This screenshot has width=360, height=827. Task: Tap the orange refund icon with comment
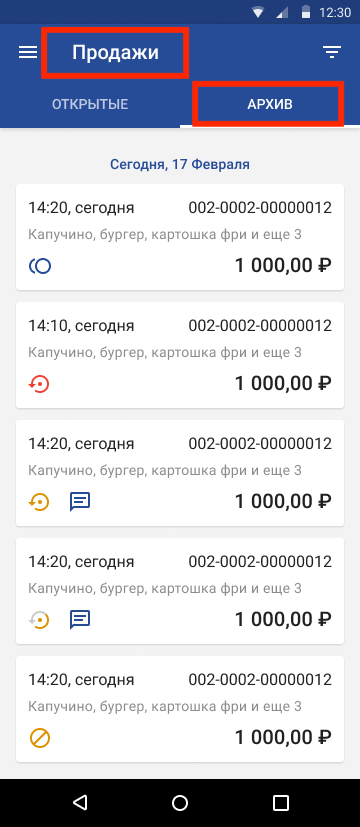coord(38,502)
